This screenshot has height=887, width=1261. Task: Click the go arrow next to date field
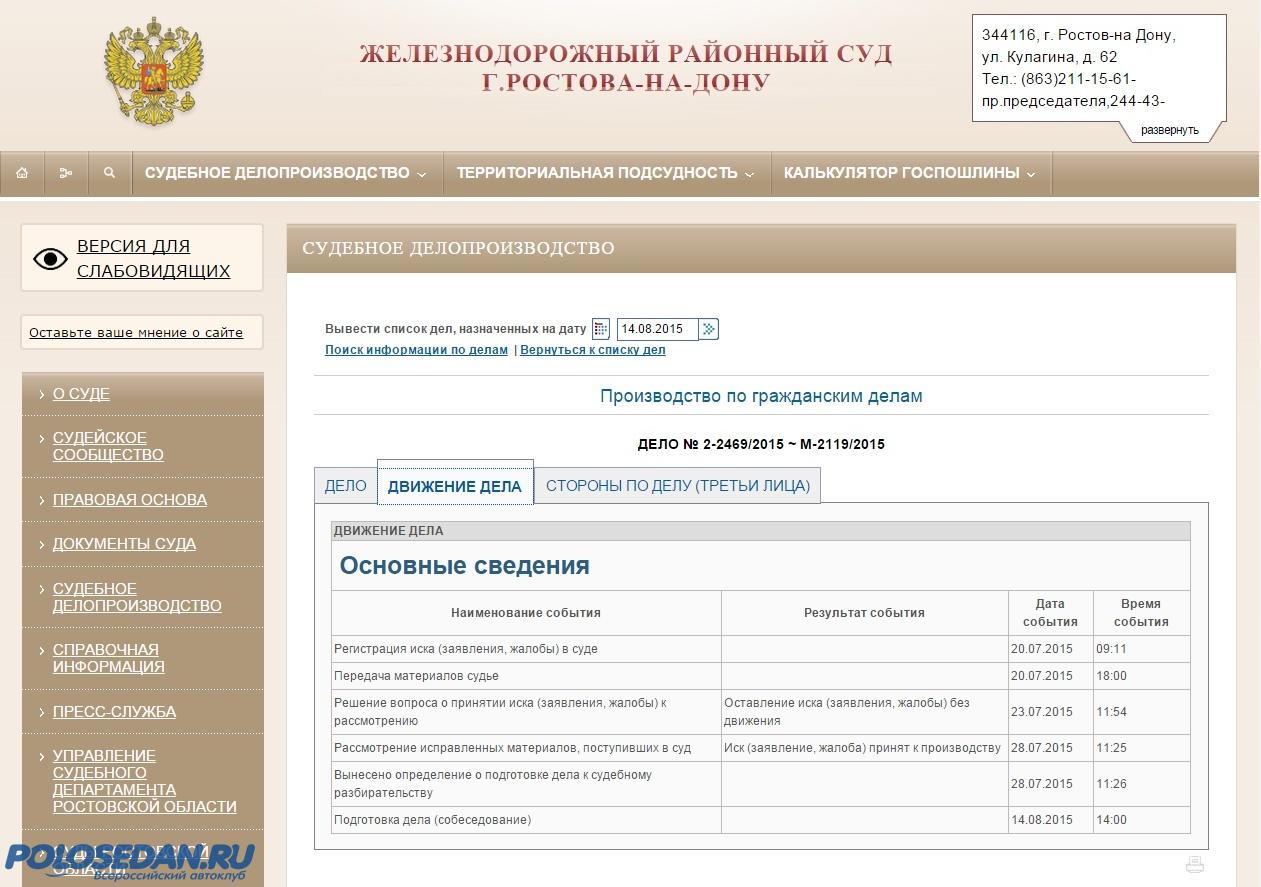click(x=708, y=329)
